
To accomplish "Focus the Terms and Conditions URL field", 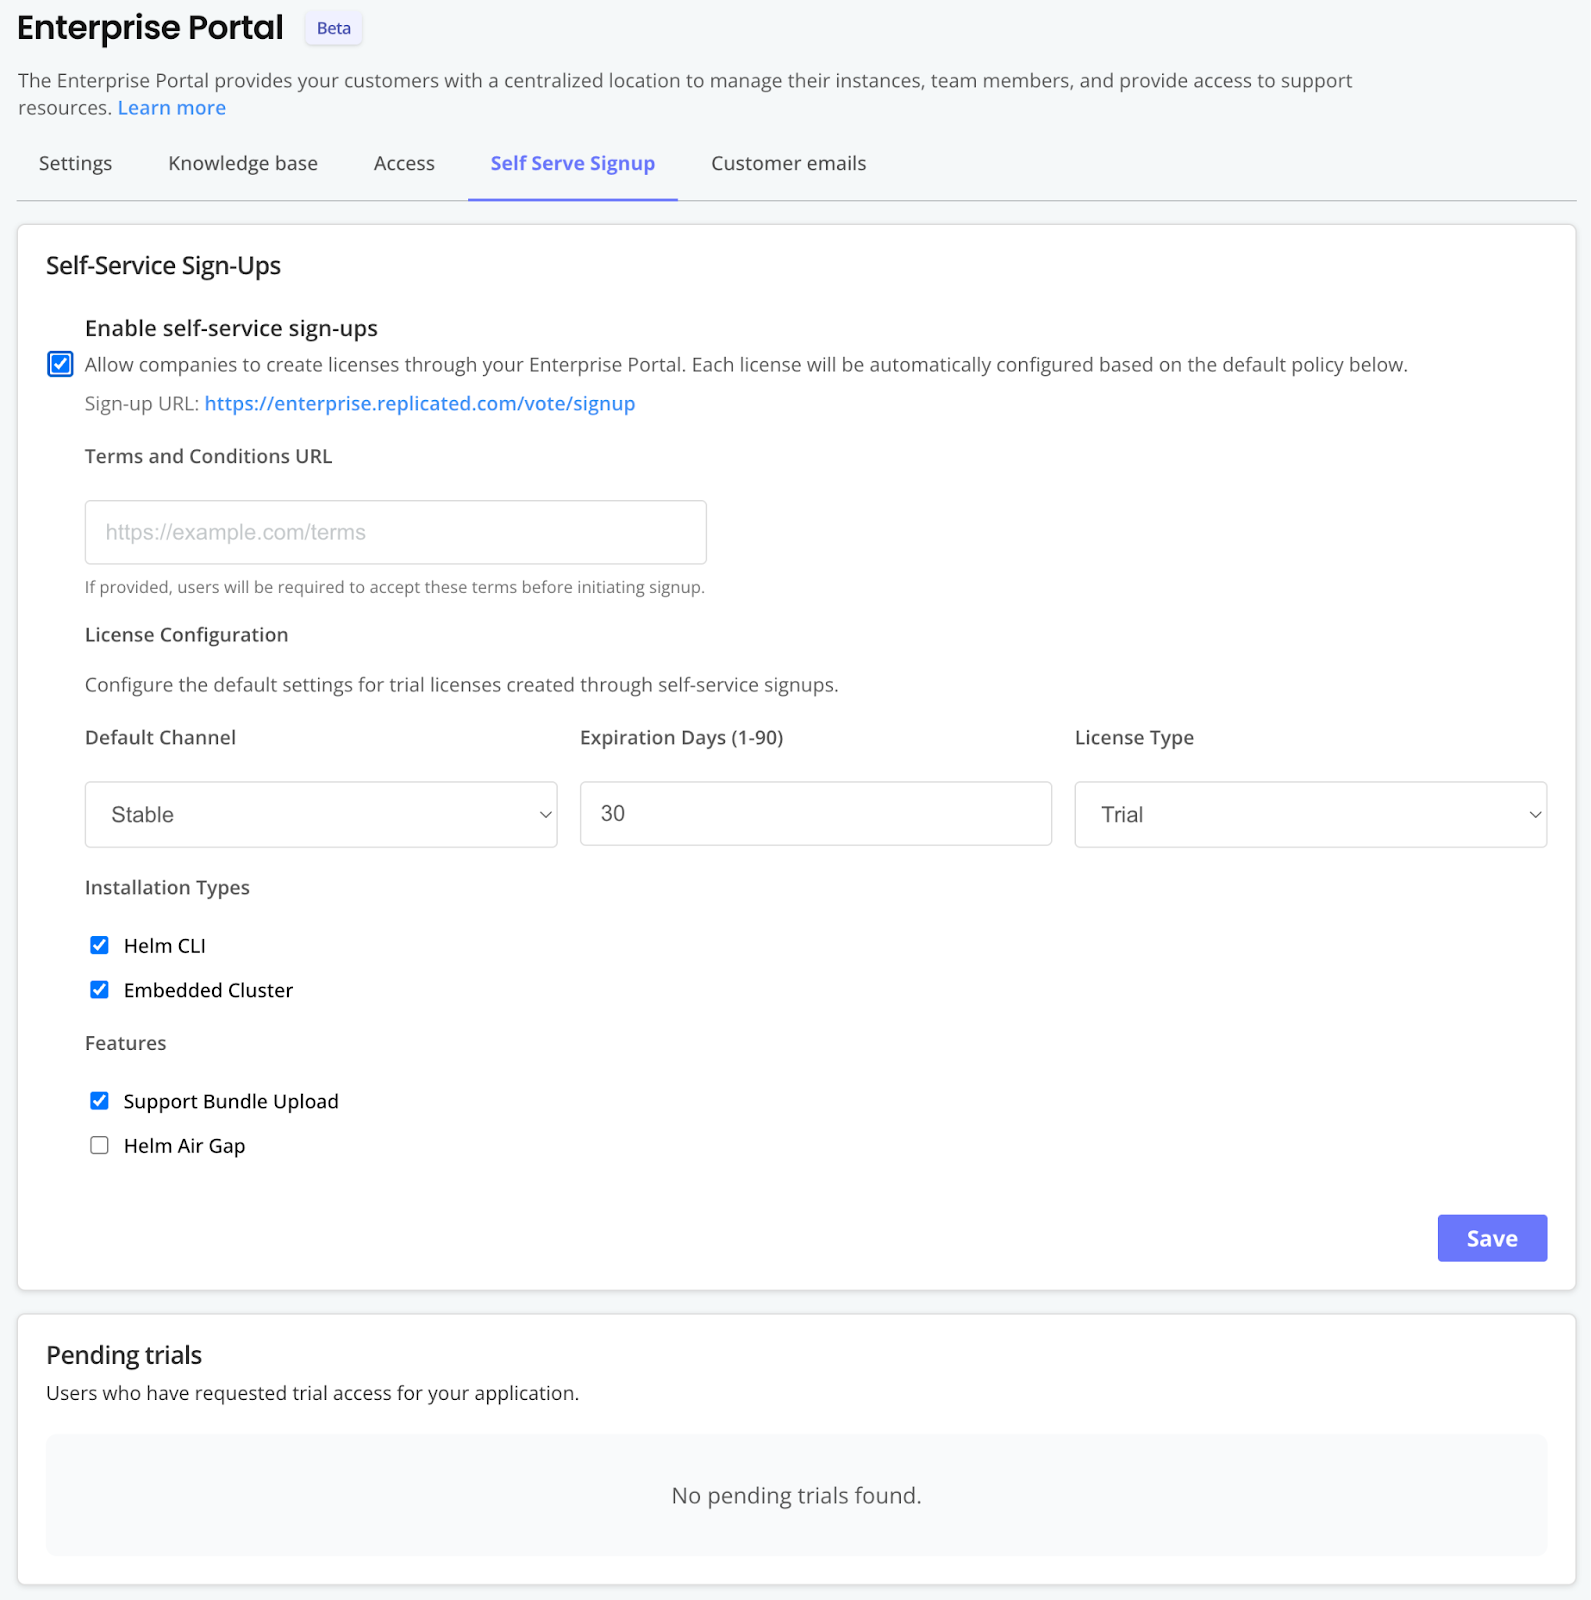I will click(x=395, y=532).
